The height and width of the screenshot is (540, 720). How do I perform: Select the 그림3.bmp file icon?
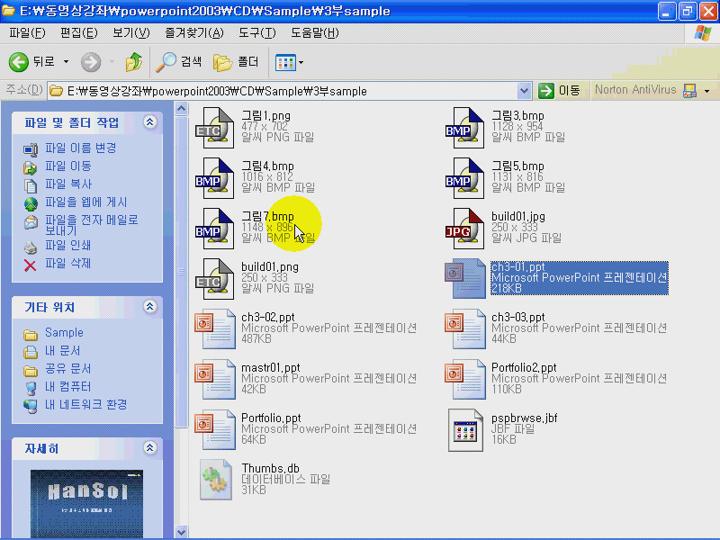[465, 128]
